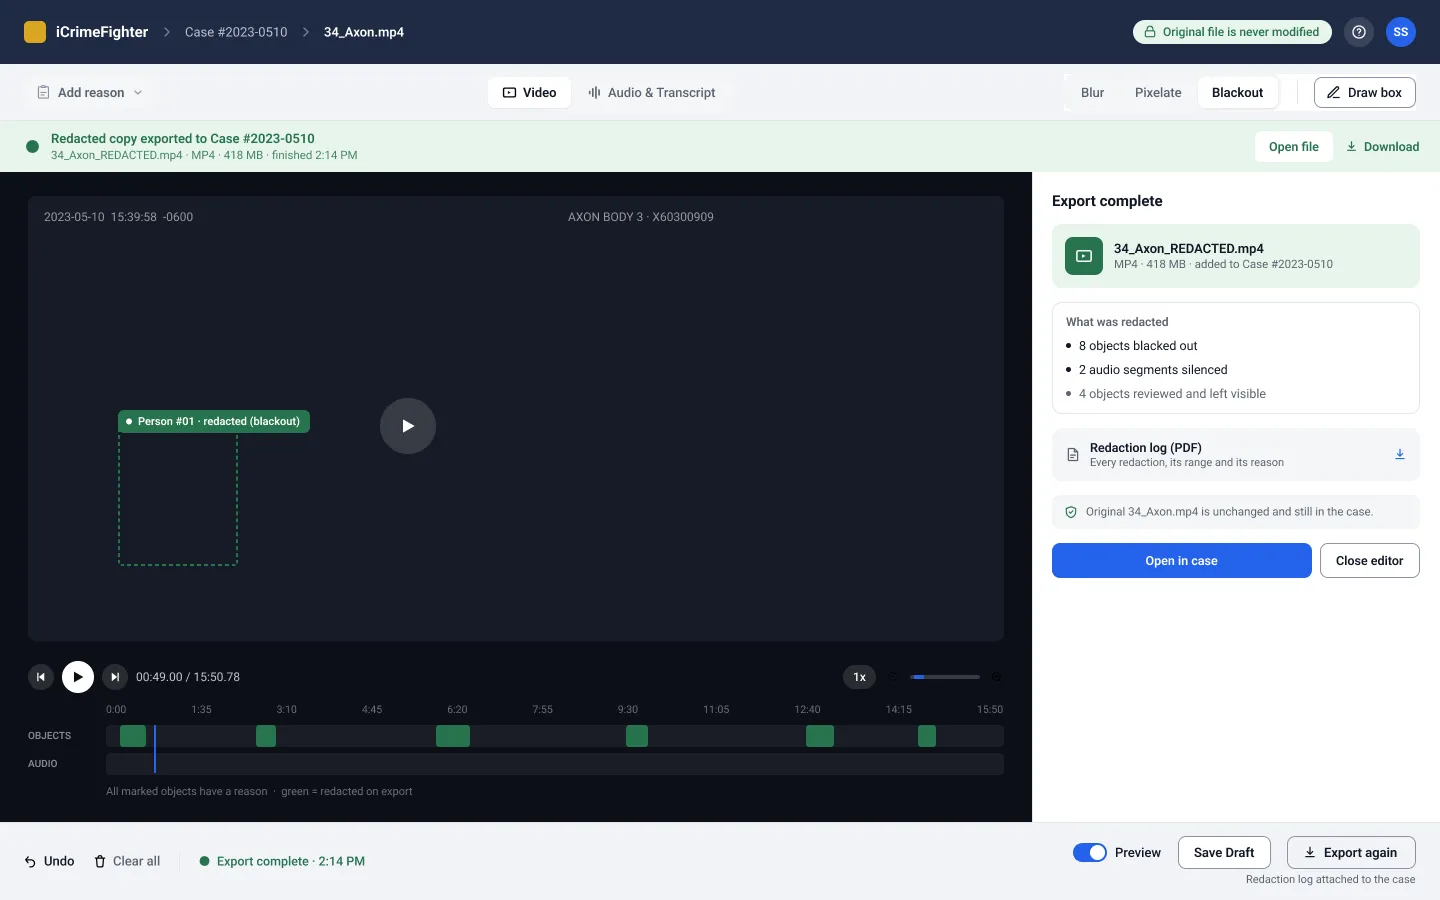1440x900 pixels.
Task: Click the "4 objects reviewed and left visible" line
Action: pos(1166,394)
